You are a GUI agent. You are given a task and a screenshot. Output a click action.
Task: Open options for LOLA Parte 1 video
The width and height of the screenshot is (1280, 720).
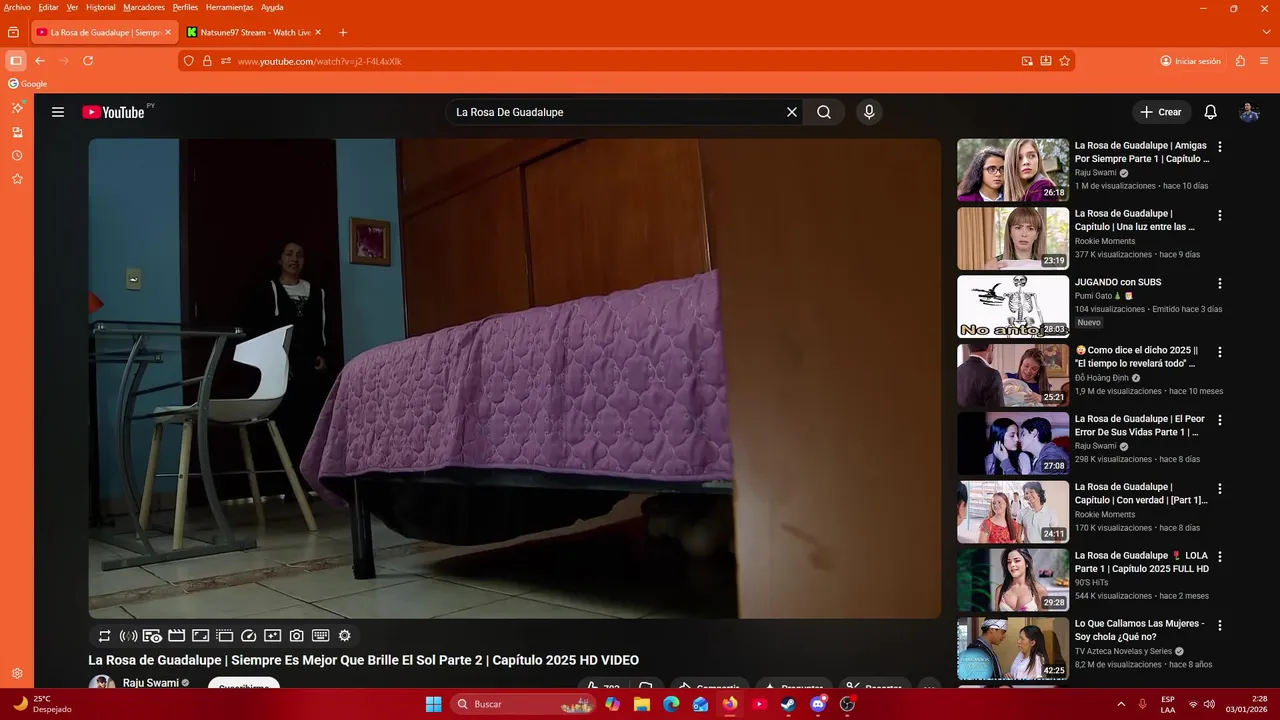click(x=1219, y=557)
